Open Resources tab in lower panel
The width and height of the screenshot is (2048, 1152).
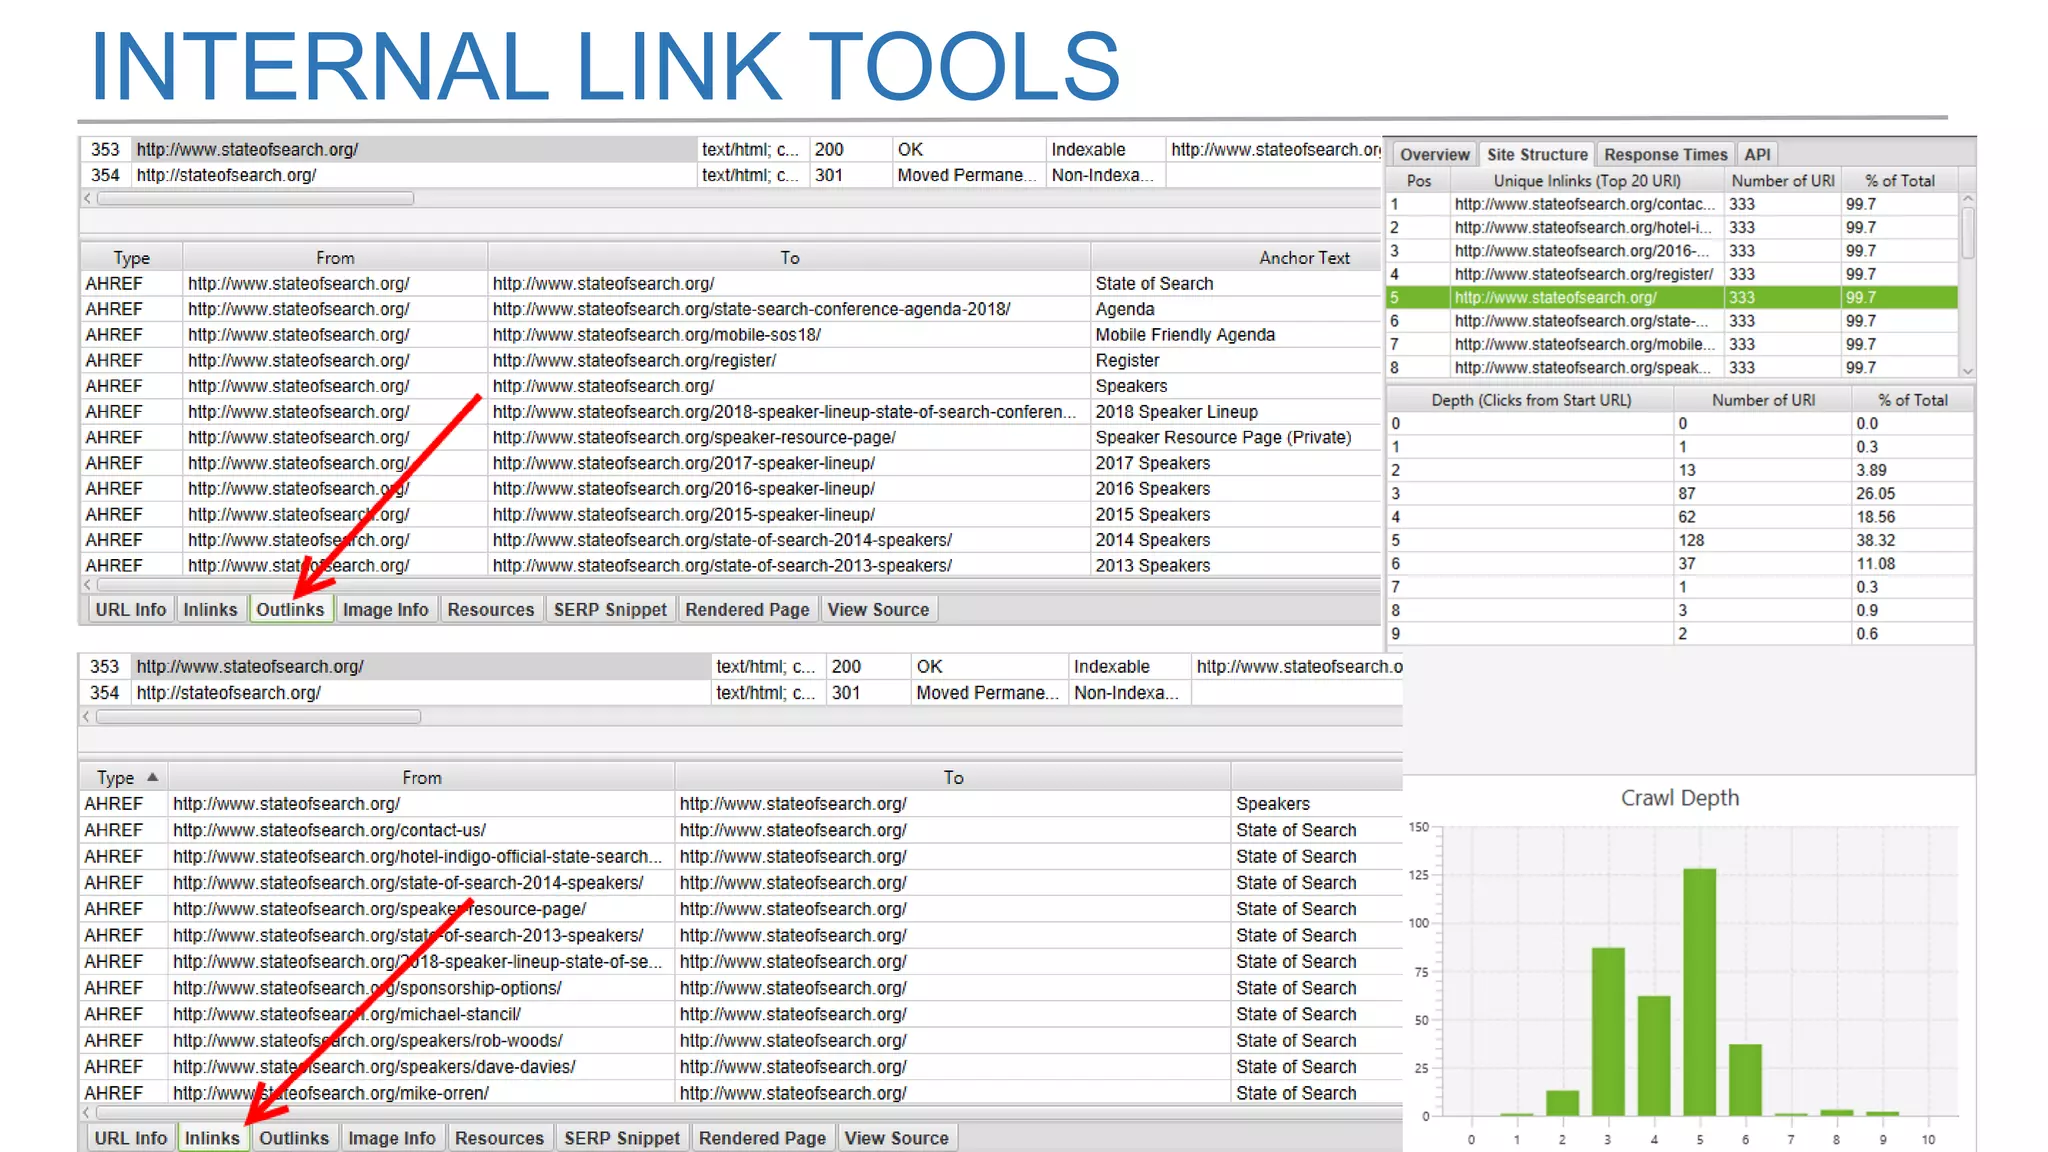click(x=499, y=1138)
